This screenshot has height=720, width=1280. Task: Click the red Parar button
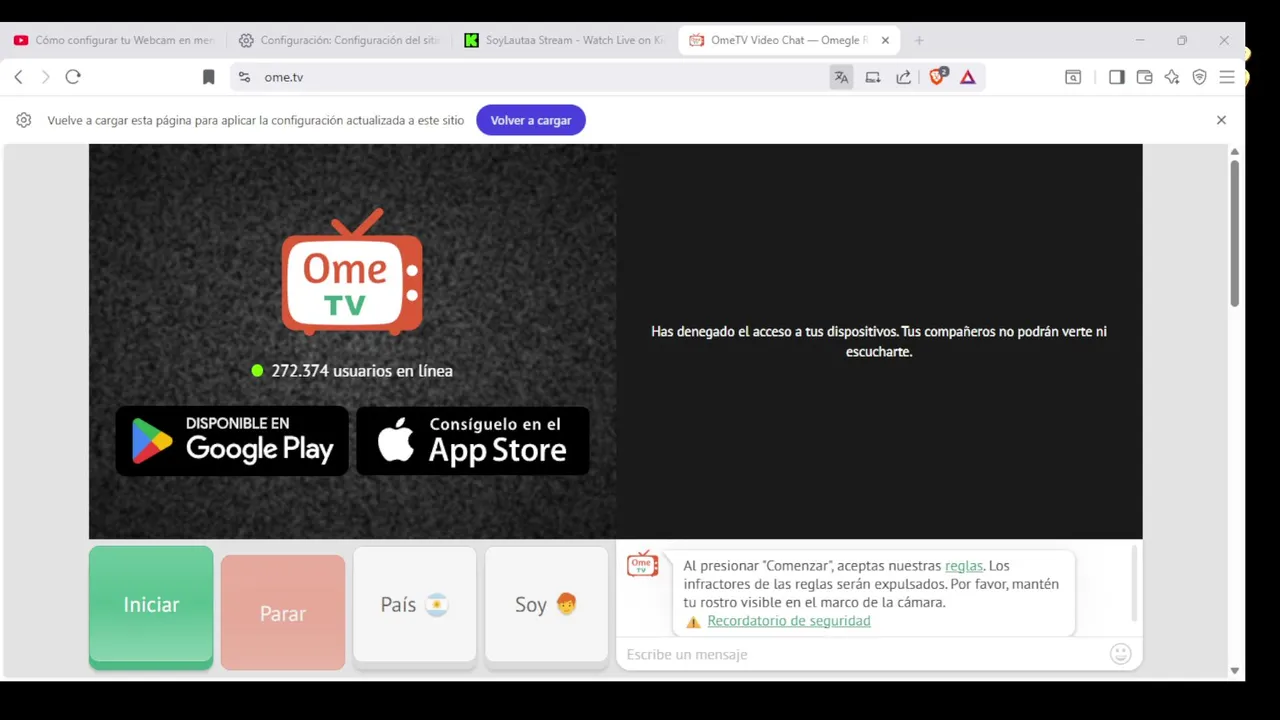point(283,613)
